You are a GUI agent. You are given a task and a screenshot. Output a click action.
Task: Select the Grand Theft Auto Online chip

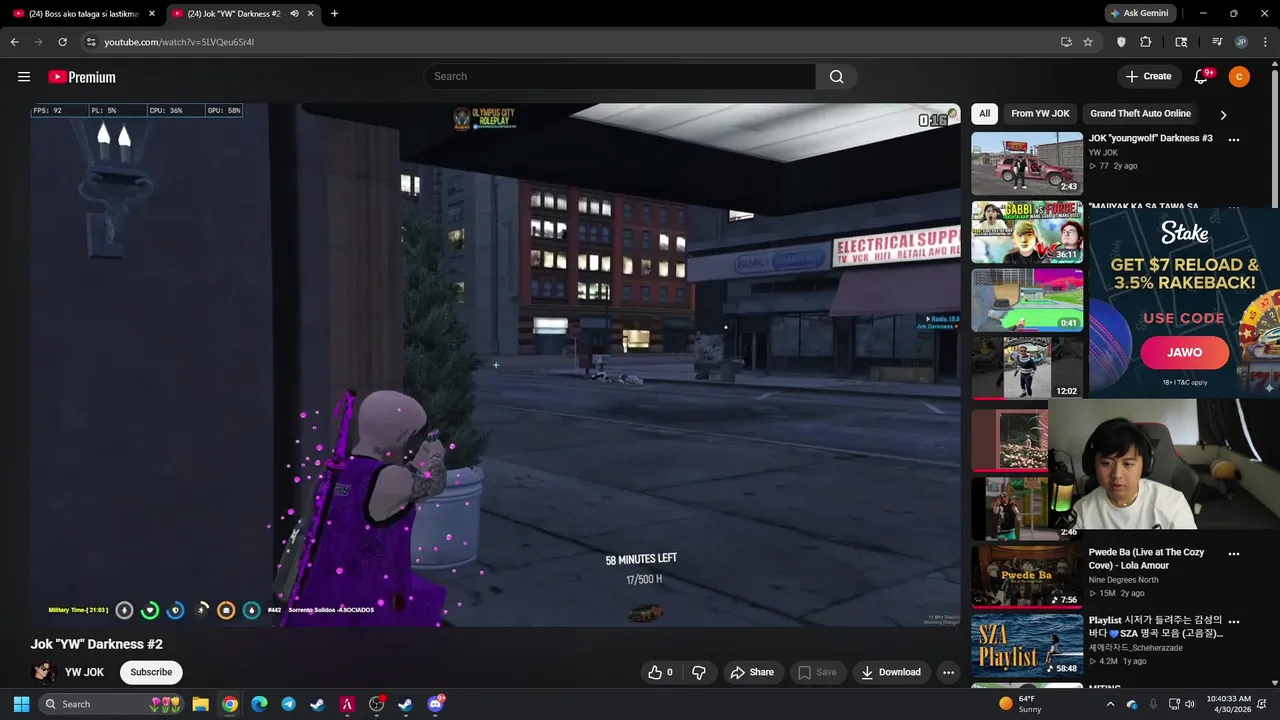(x=1140, y=113)
